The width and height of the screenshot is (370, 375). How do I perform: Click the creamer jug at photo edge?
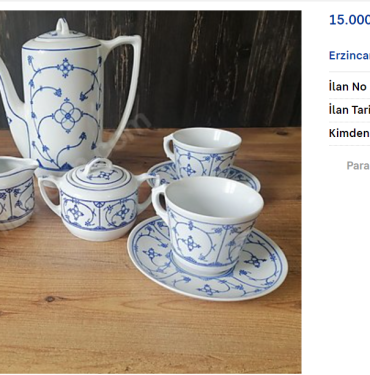tap(16, 193)
